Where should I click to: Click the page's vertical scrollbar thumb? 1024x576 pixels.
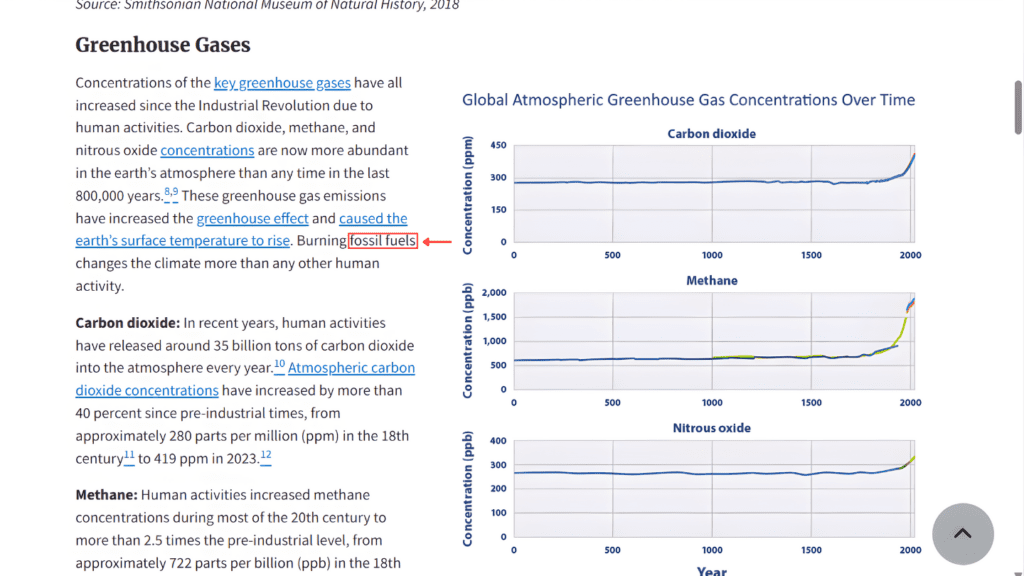[x=1018, y=70]
